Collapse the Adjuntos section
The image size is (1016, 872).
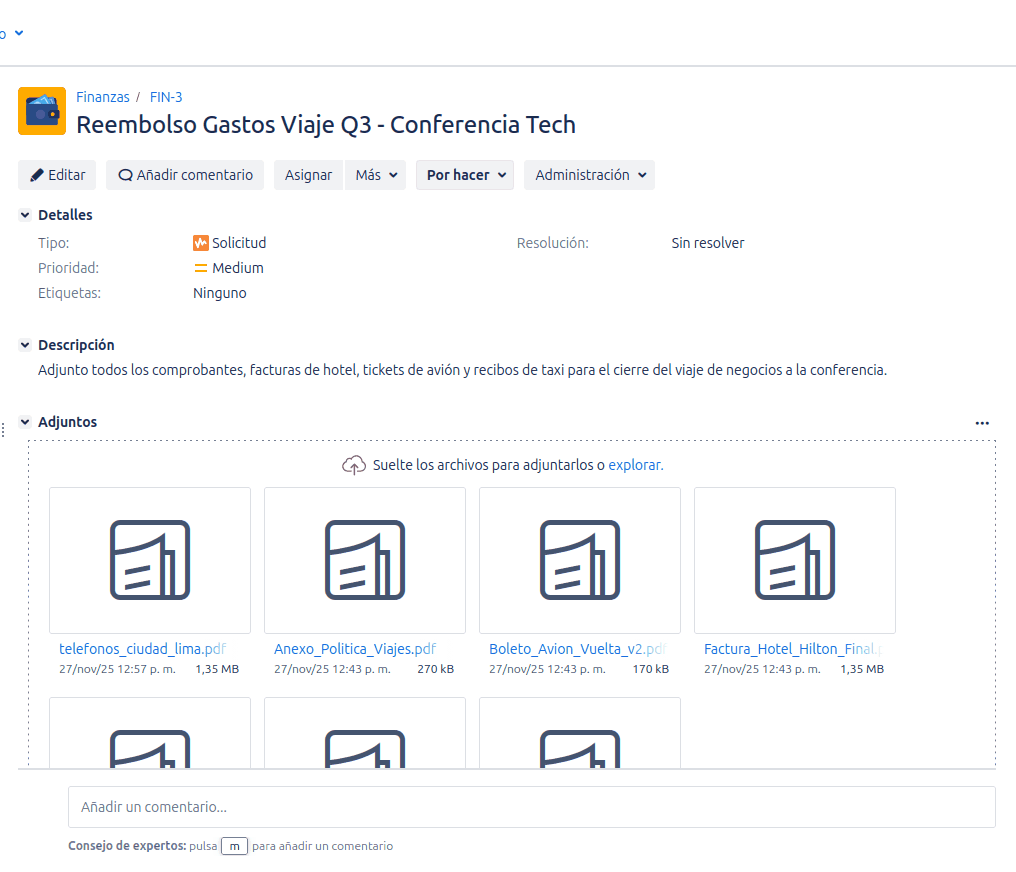pyautogui.click(x=24, y=421)
